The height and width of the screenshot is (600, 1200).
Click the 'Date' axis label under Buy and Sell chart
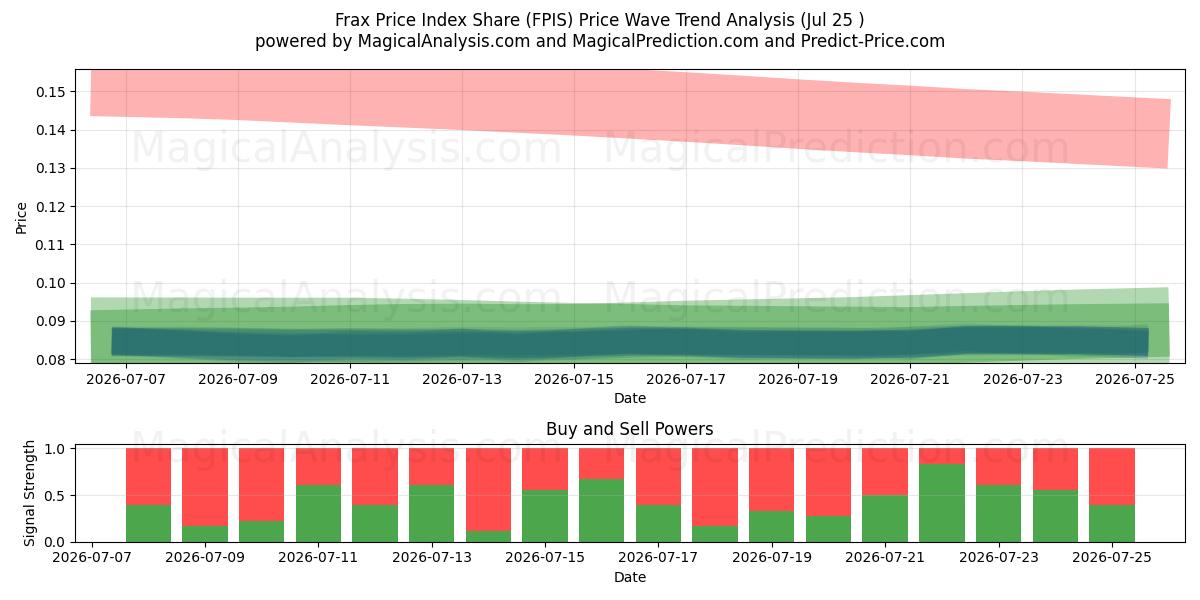(630, 577)
